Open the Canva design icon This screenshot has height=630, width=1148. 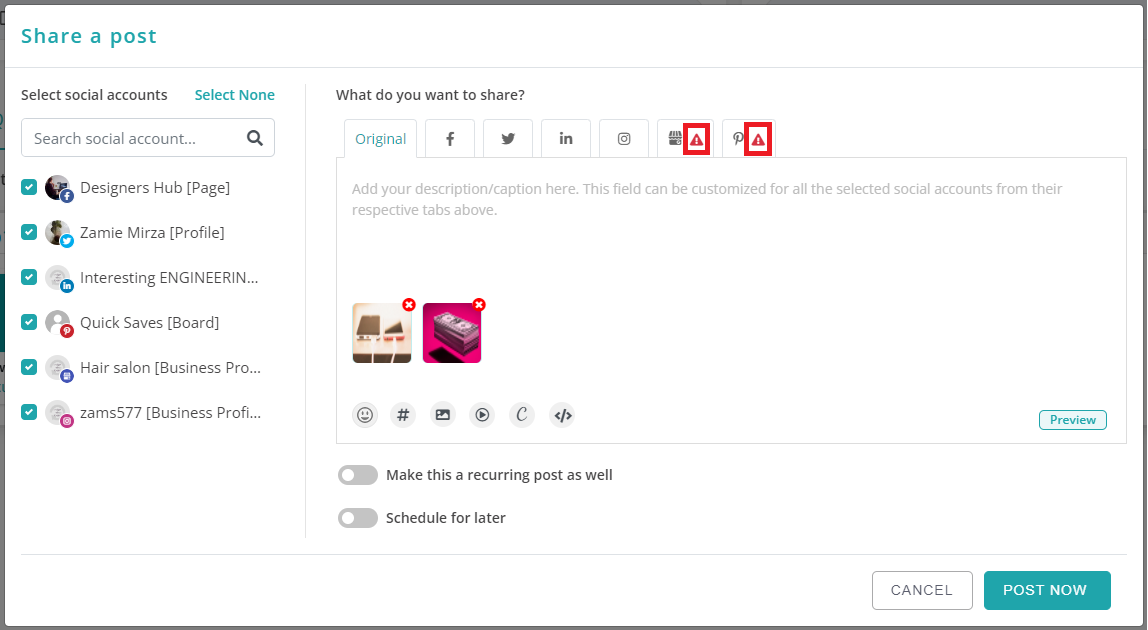521,415
